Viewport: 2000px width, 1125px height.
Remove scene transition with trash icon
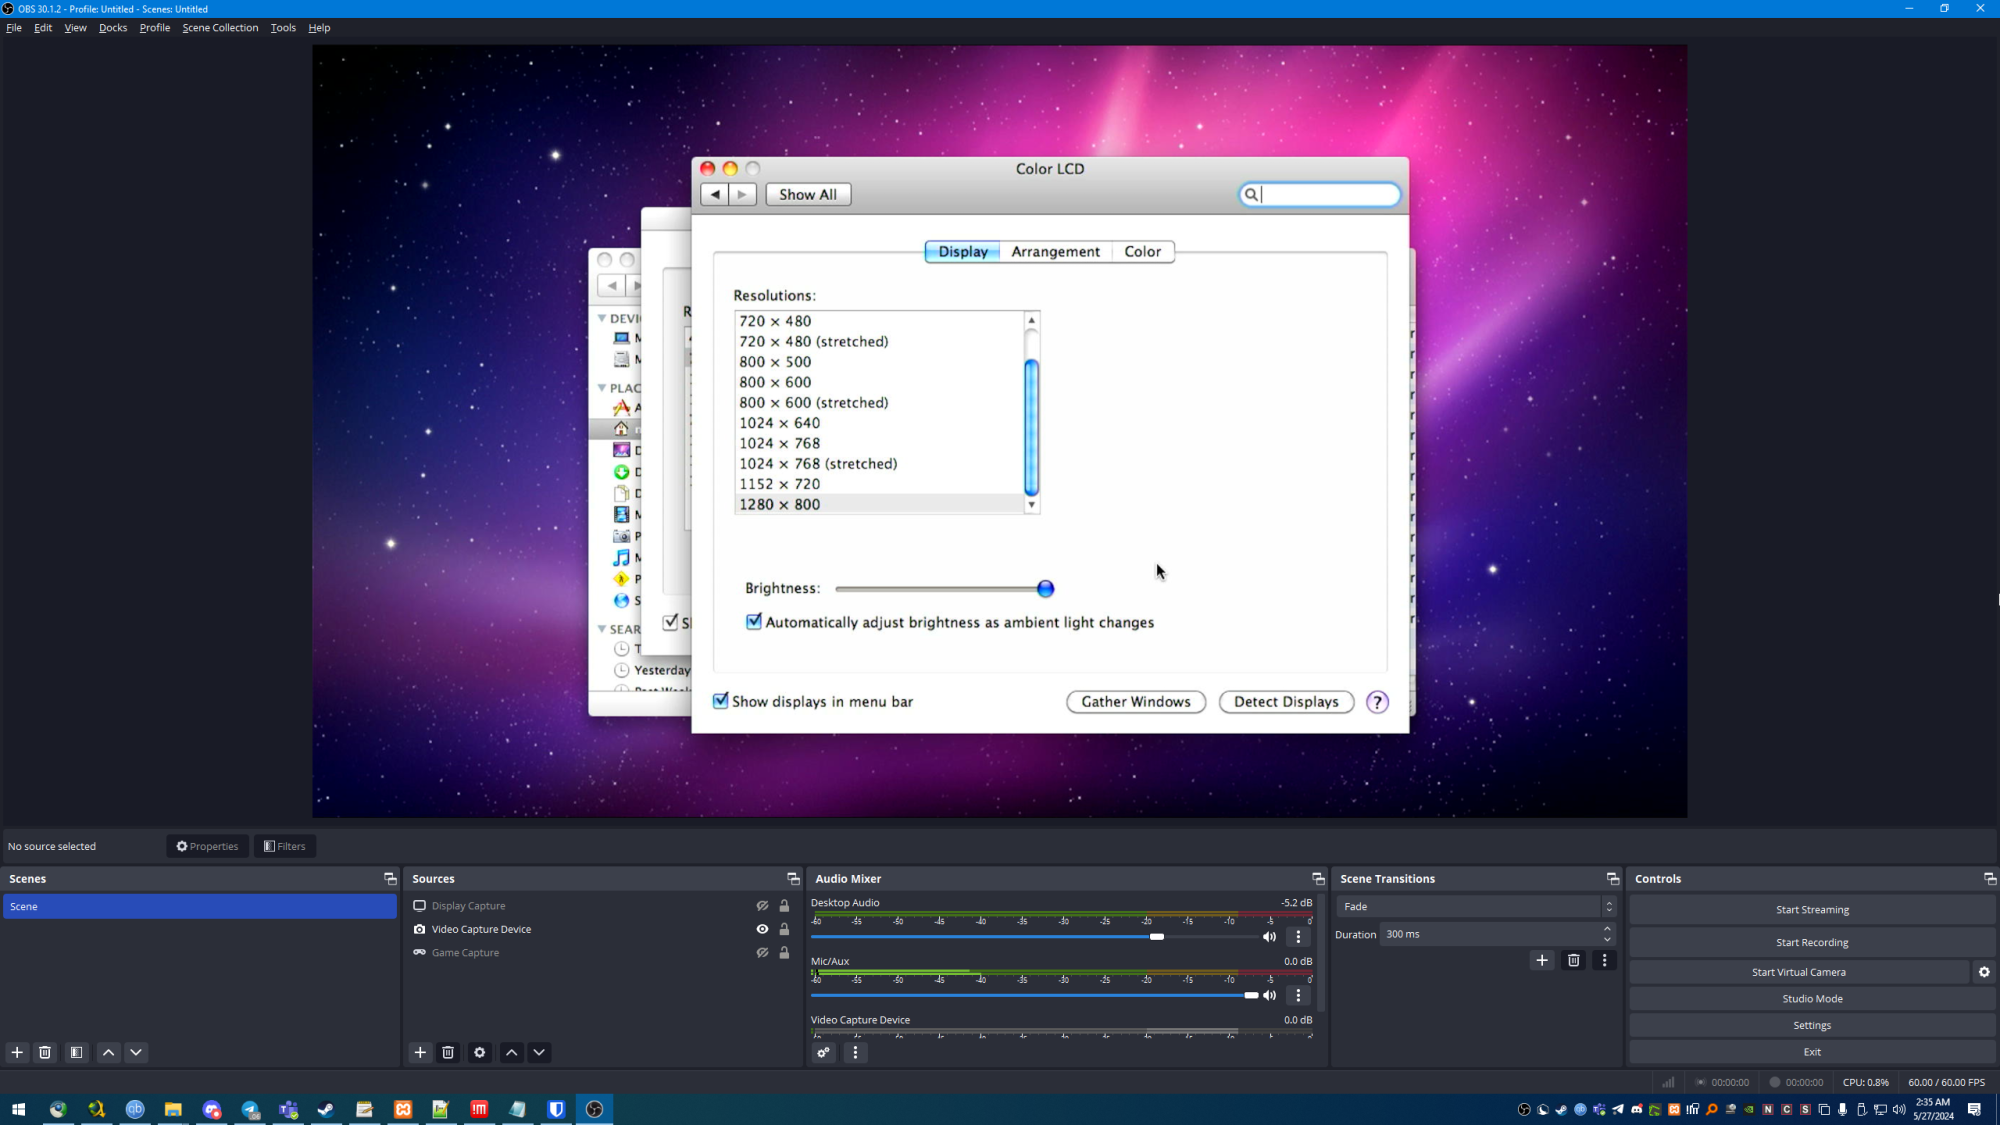(1573, 960)
